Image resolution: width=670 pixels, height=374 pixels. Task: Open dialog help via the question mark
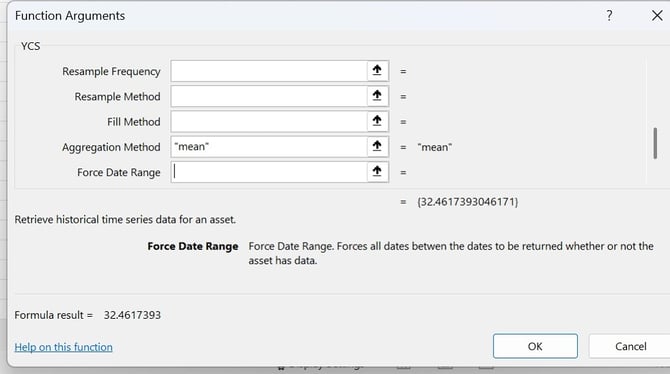pos(609,16)
